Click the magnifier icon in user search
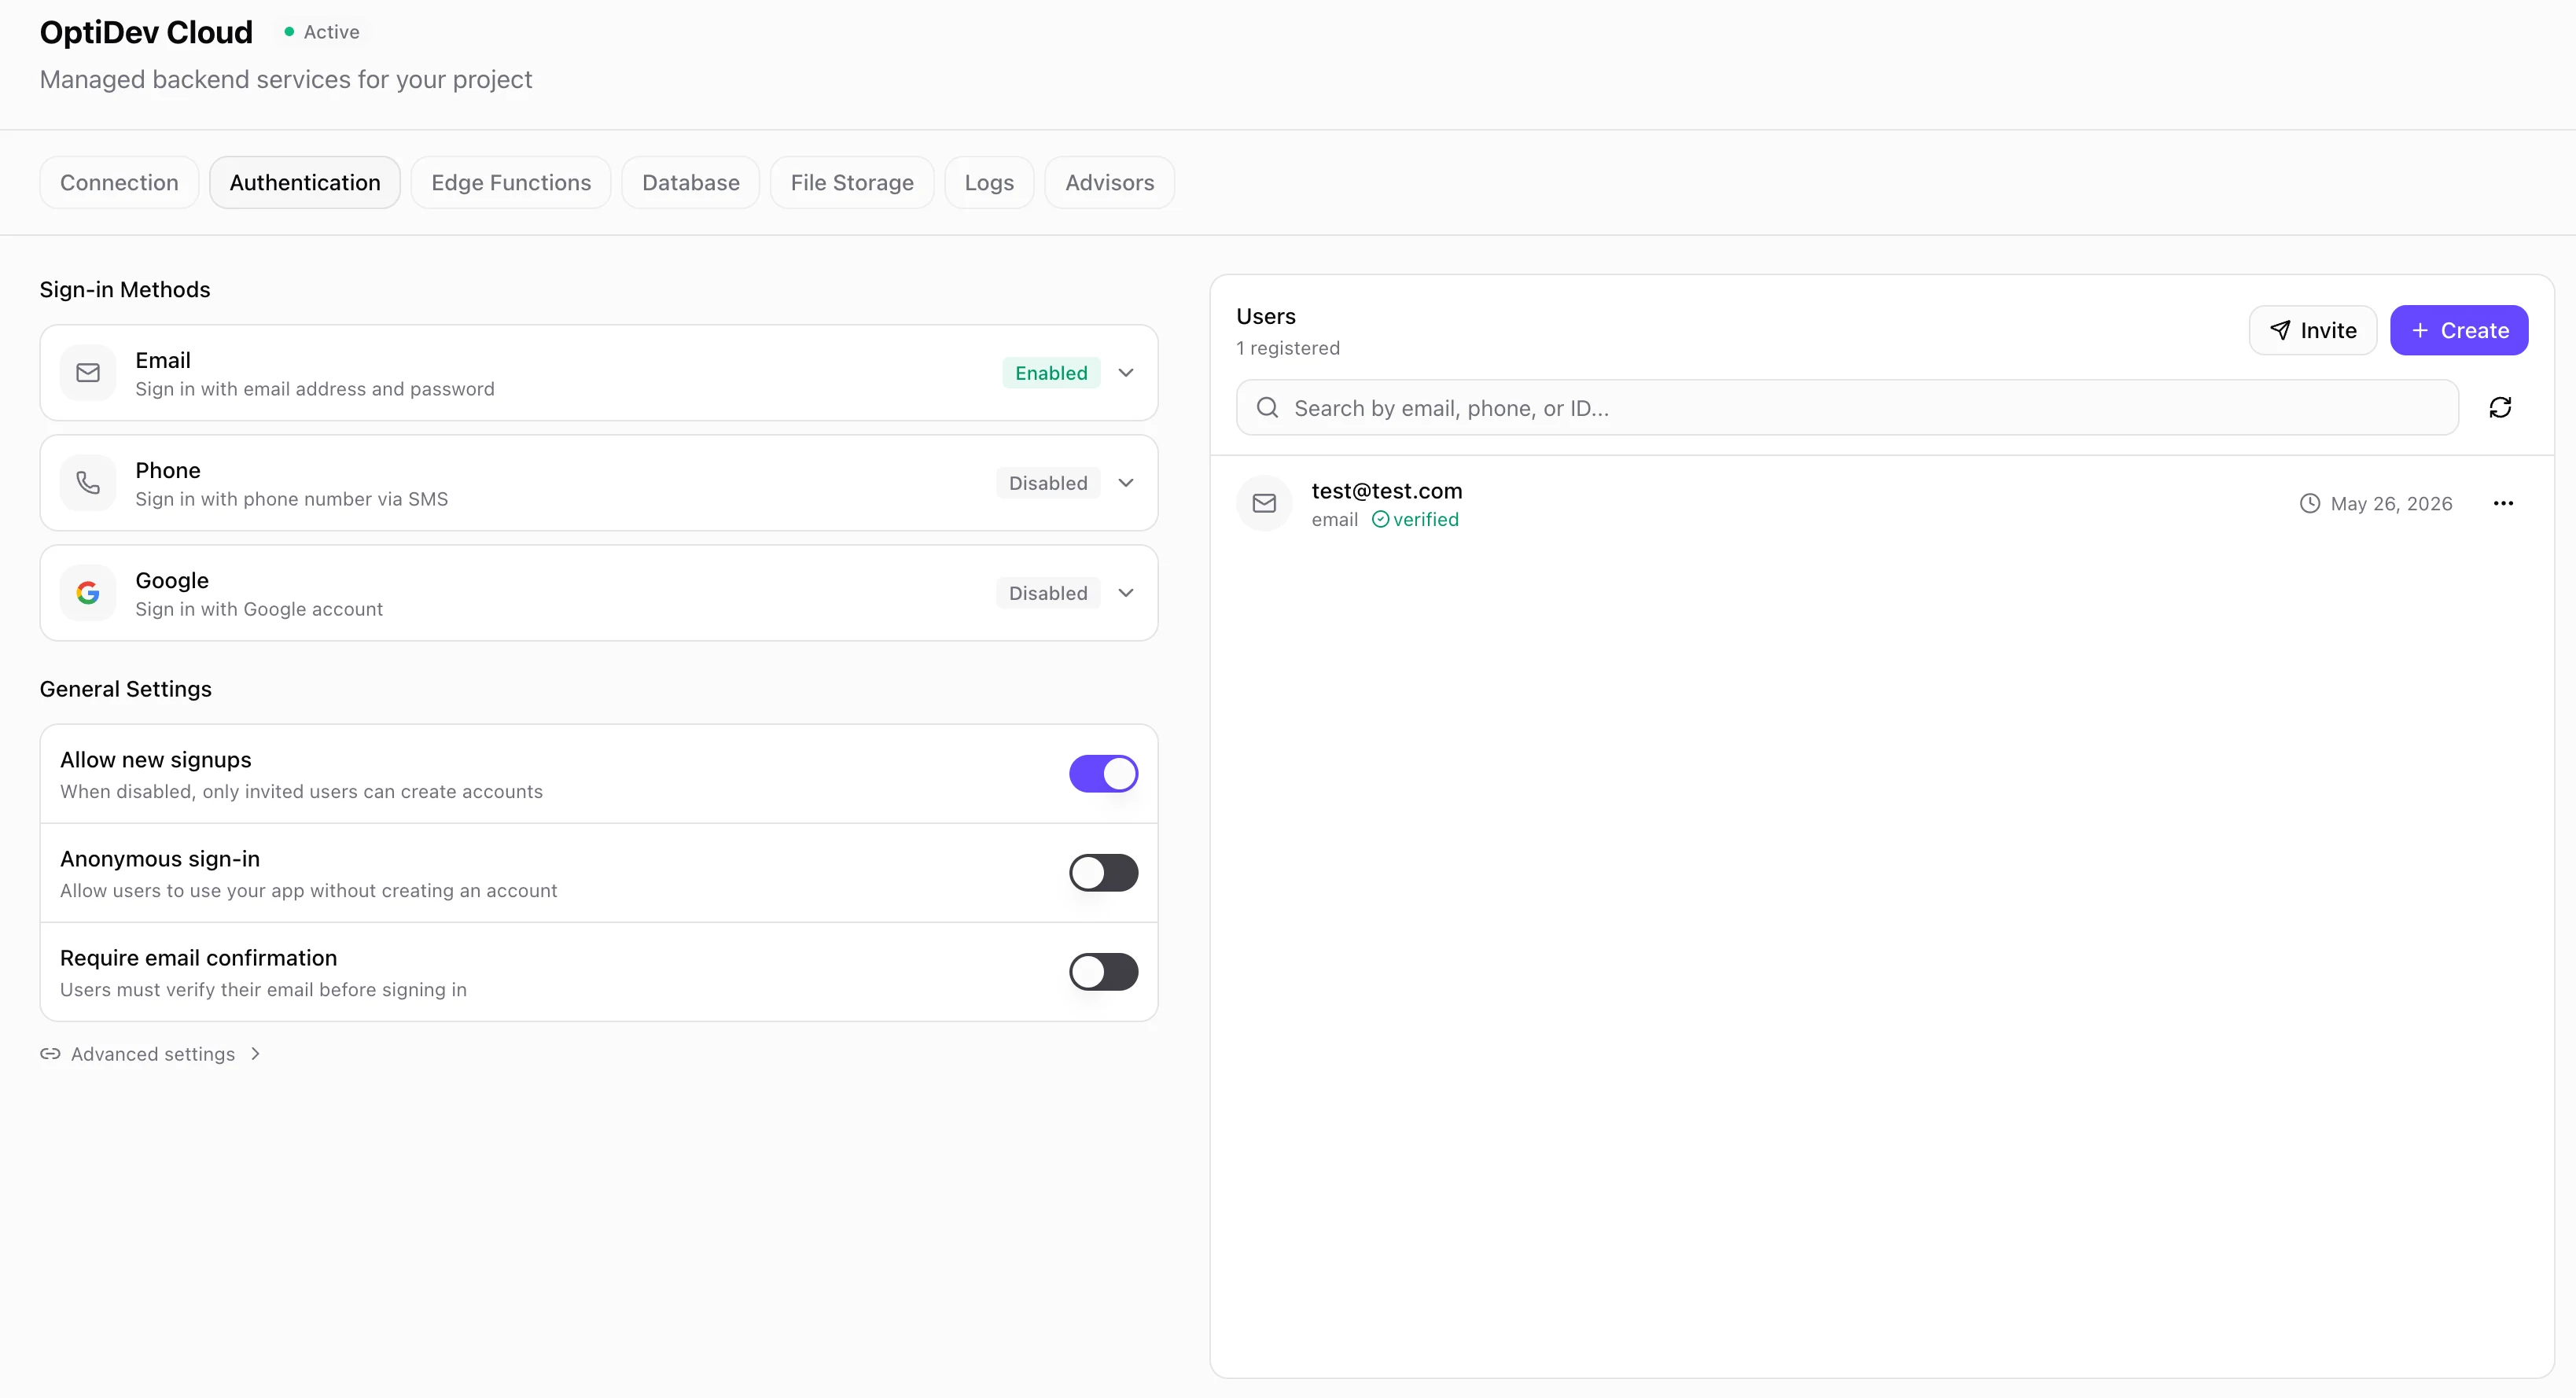 [1267, 407]
